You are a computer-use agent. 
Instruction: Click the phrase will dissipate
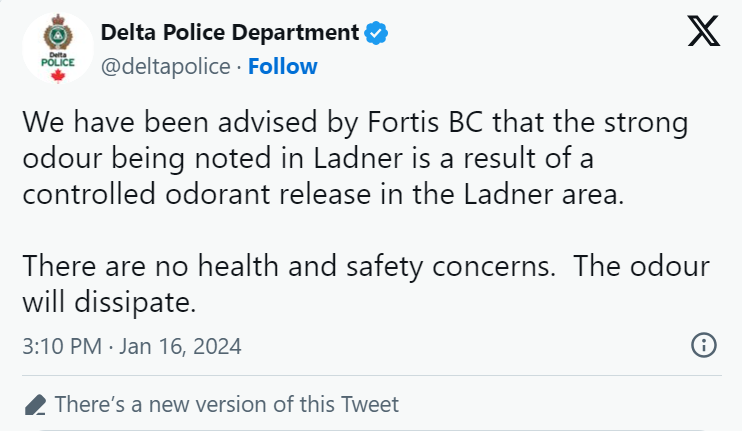pos(109,302)
